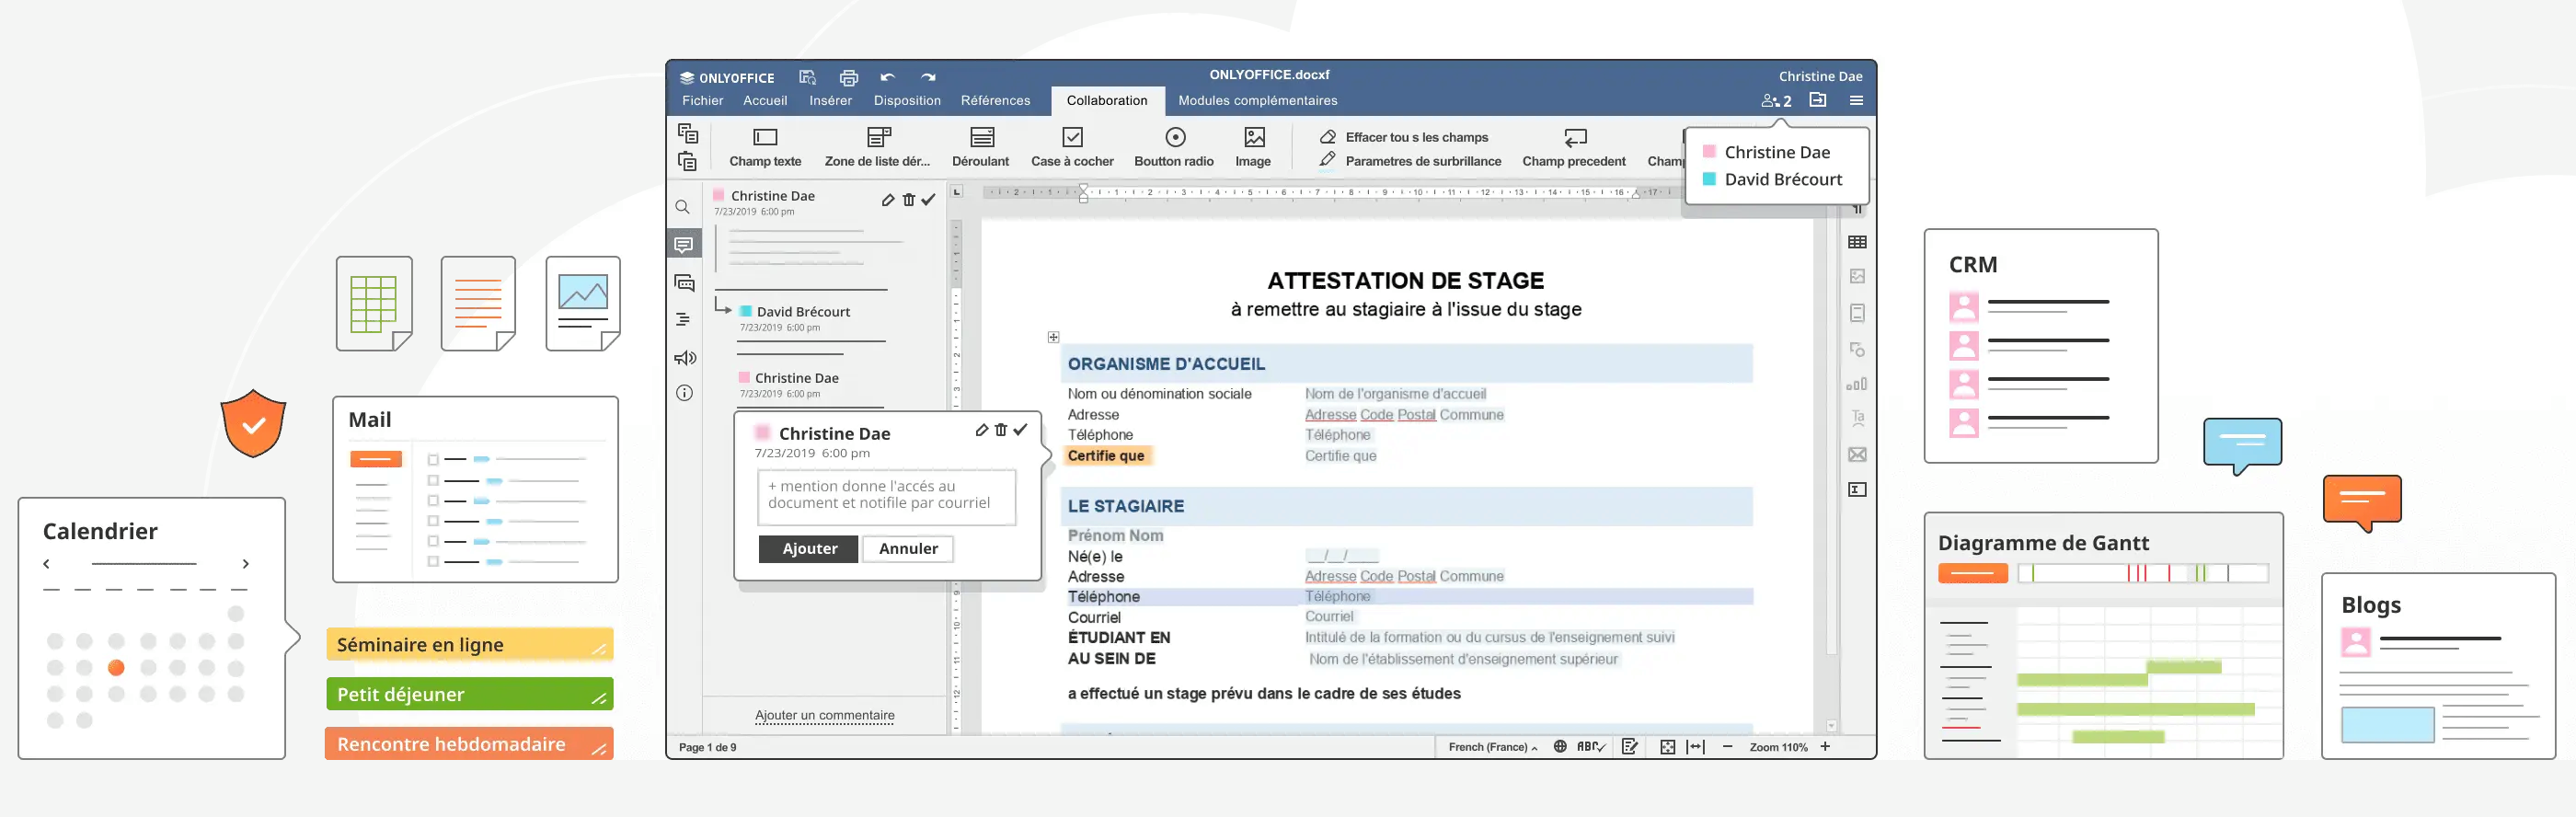Switch to the Références tab

coord(995,101)
